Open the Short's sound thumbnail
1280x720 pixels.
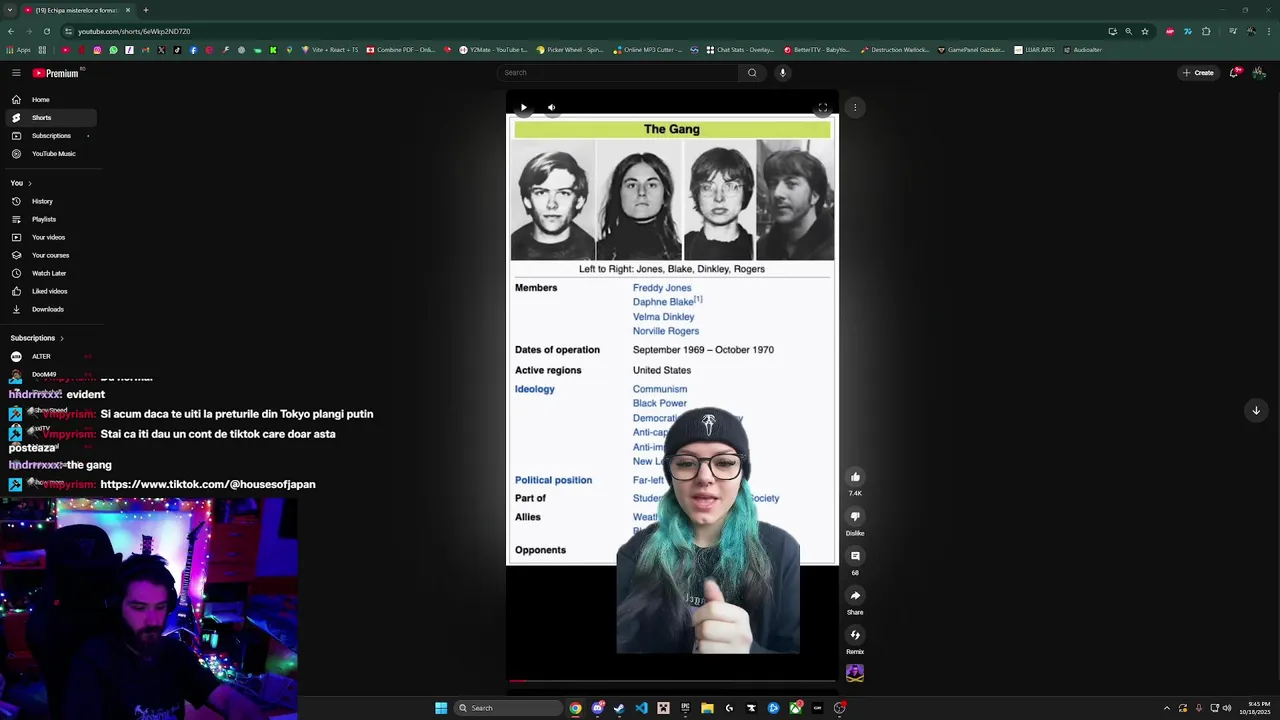[855, 674]
